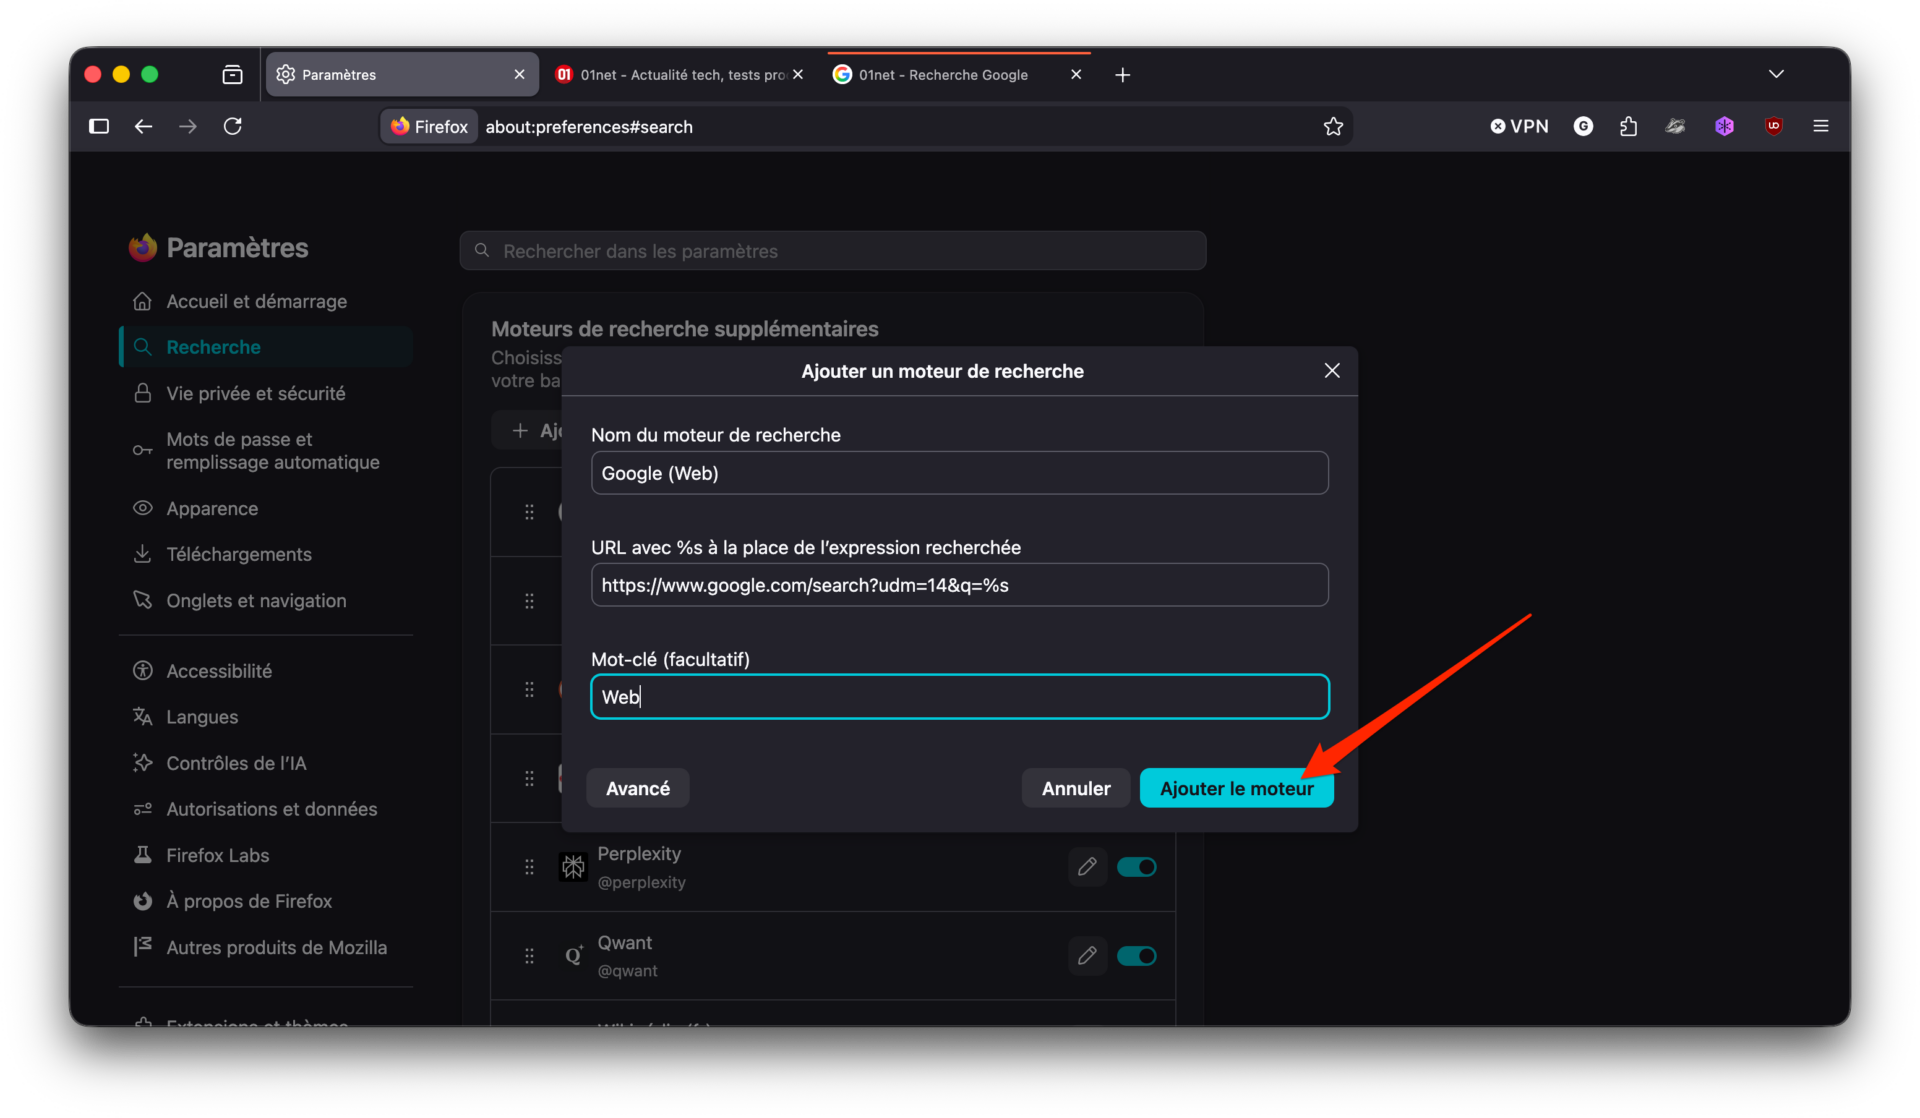This screenshot has width=1920, height=1118.
Task: Open the VPN toolbar button
Action: pyautogui.click(x=1519, y=126)
